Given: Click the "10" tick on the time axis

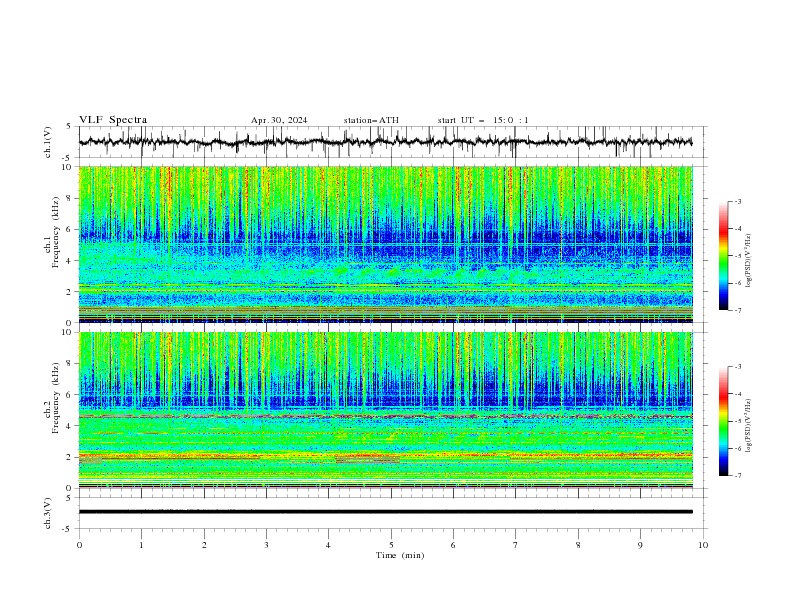Looking at the screenshot, I should 703,545.
